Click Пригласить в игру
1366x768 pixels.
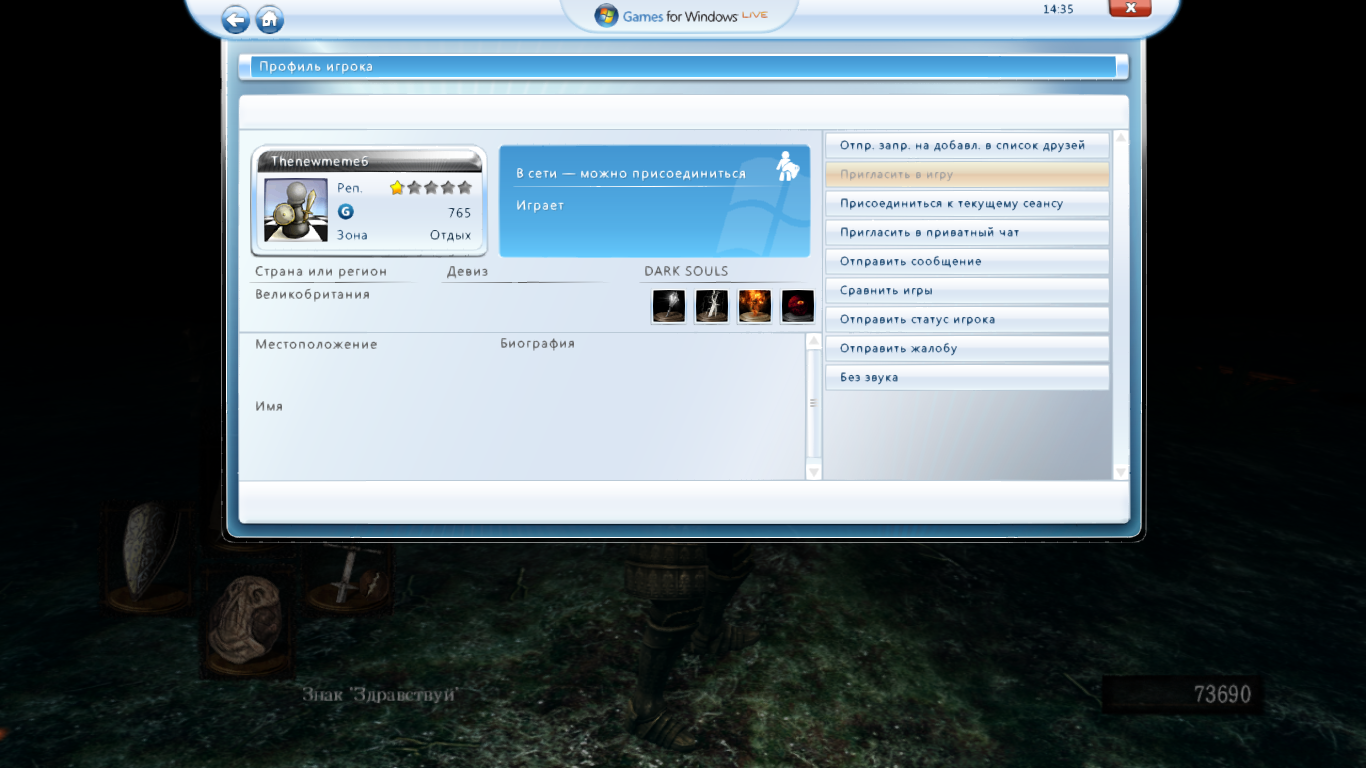click(967, 174)
